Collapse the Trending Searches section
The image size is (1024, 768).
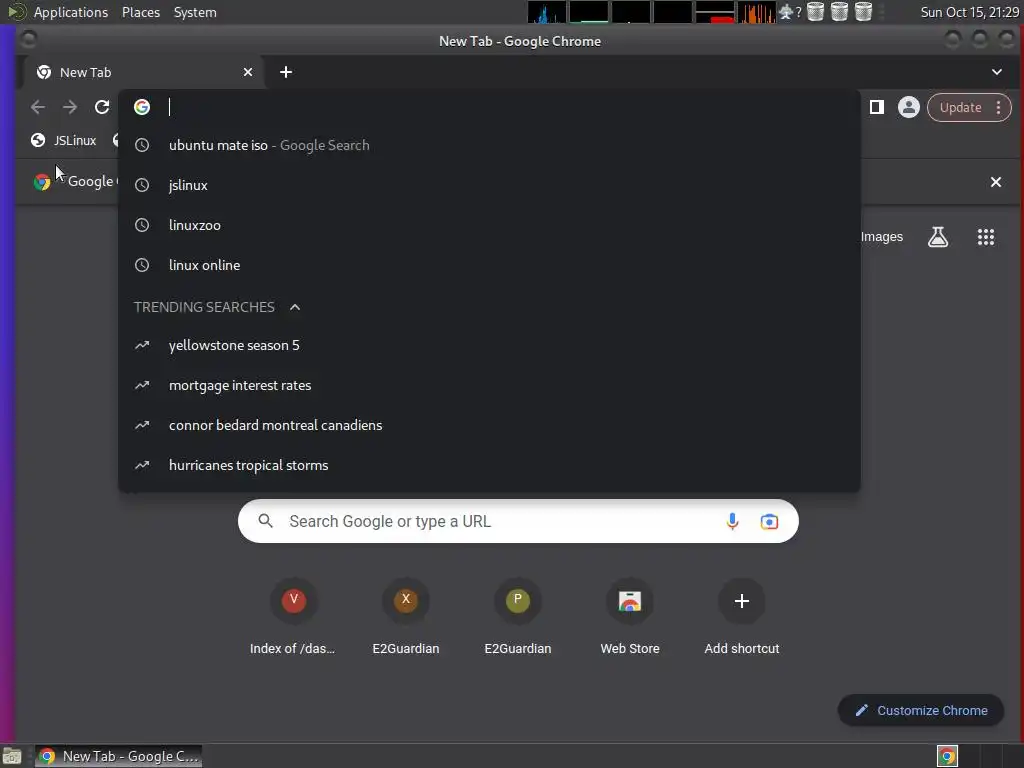click(295, 307)
